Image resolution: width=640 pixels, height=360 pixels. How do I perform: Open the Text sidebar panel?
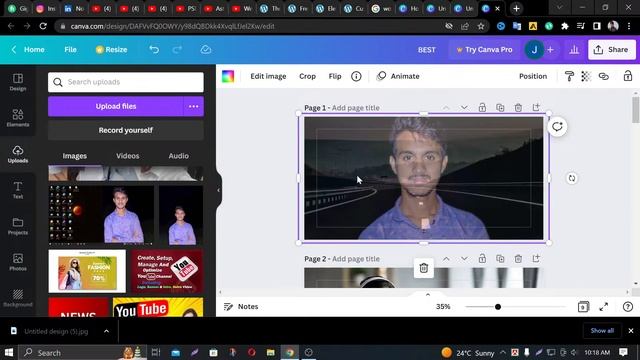coord(18,190)
